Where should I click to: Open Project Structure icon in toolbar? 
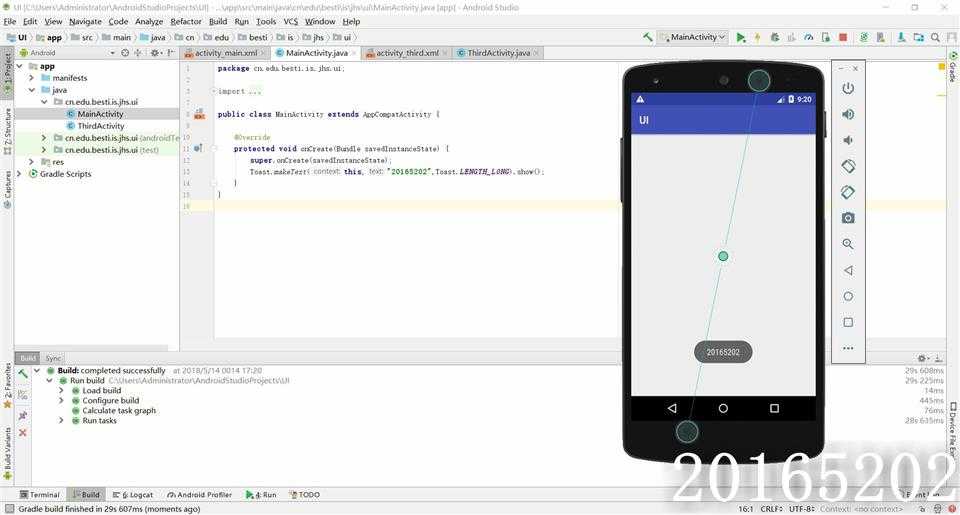918,37
